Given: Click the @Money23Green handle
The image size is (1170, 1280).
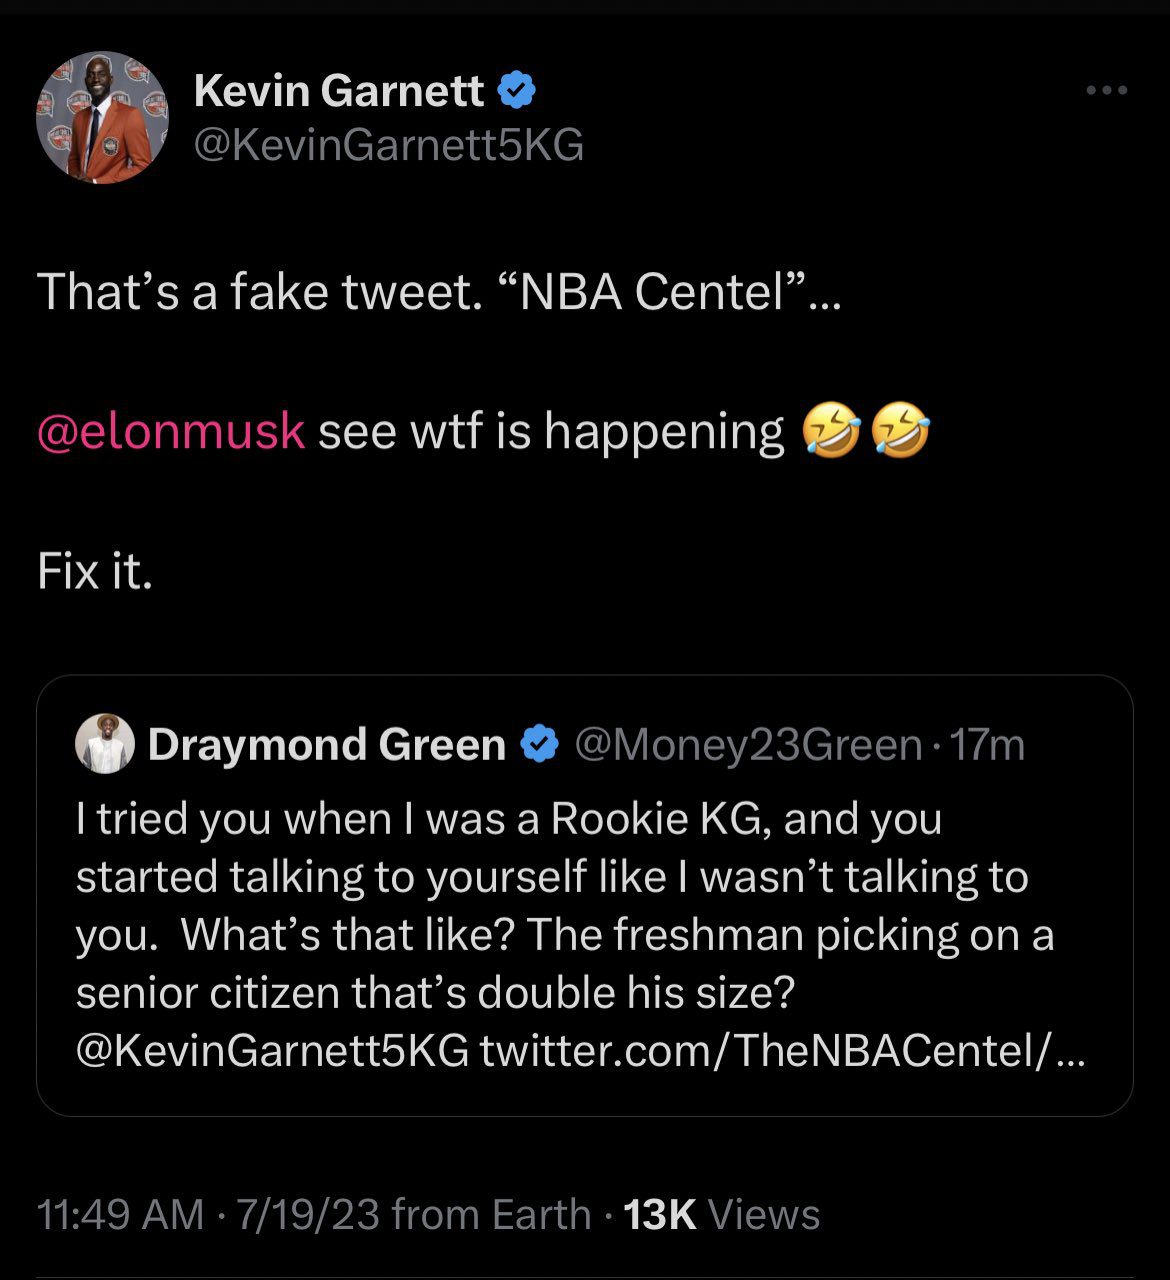Looking at the screenshot, I should 744,745.
